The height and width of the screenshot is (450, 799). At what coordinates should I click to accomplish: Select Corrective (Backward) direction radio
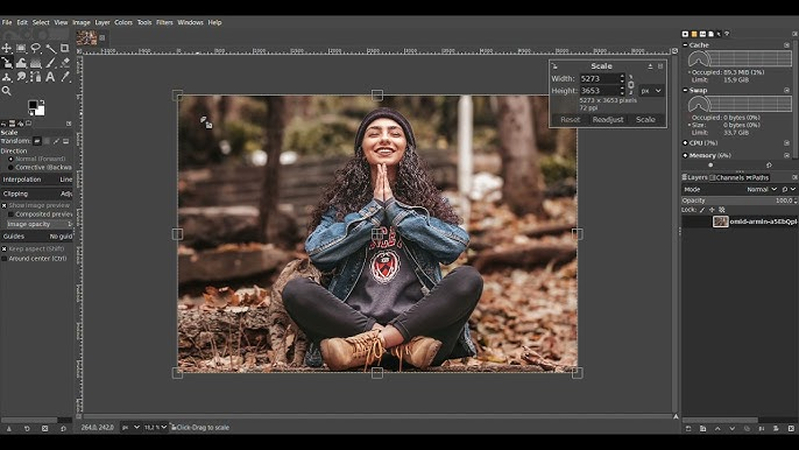11,167
